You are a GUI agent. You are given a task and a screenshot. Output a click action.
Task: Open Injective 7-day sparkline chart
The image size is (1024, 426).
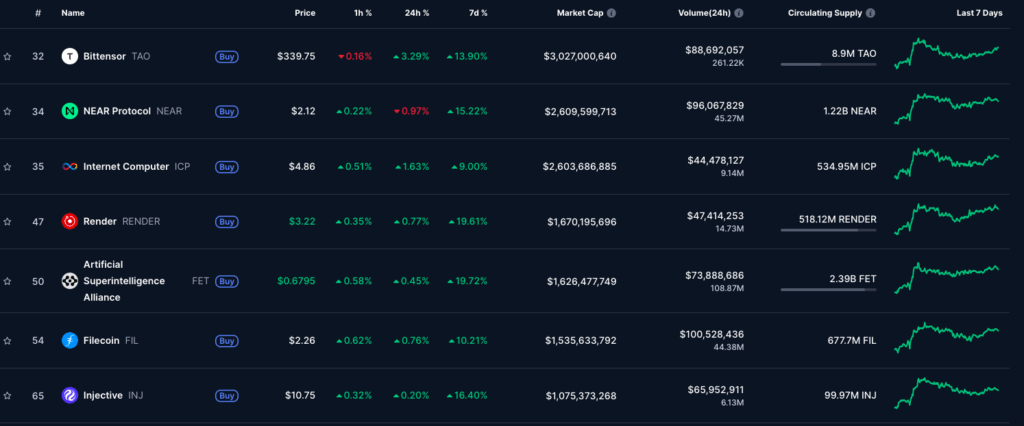pos(947,393)
